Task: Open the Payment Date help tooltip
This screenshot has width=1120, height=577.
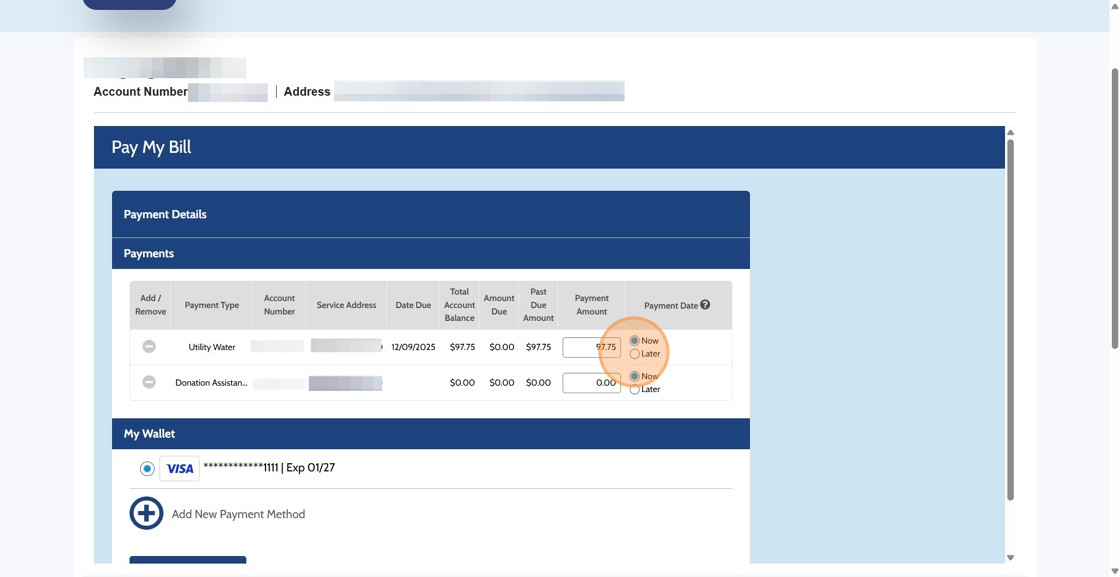Action: [x=705, y=304]
